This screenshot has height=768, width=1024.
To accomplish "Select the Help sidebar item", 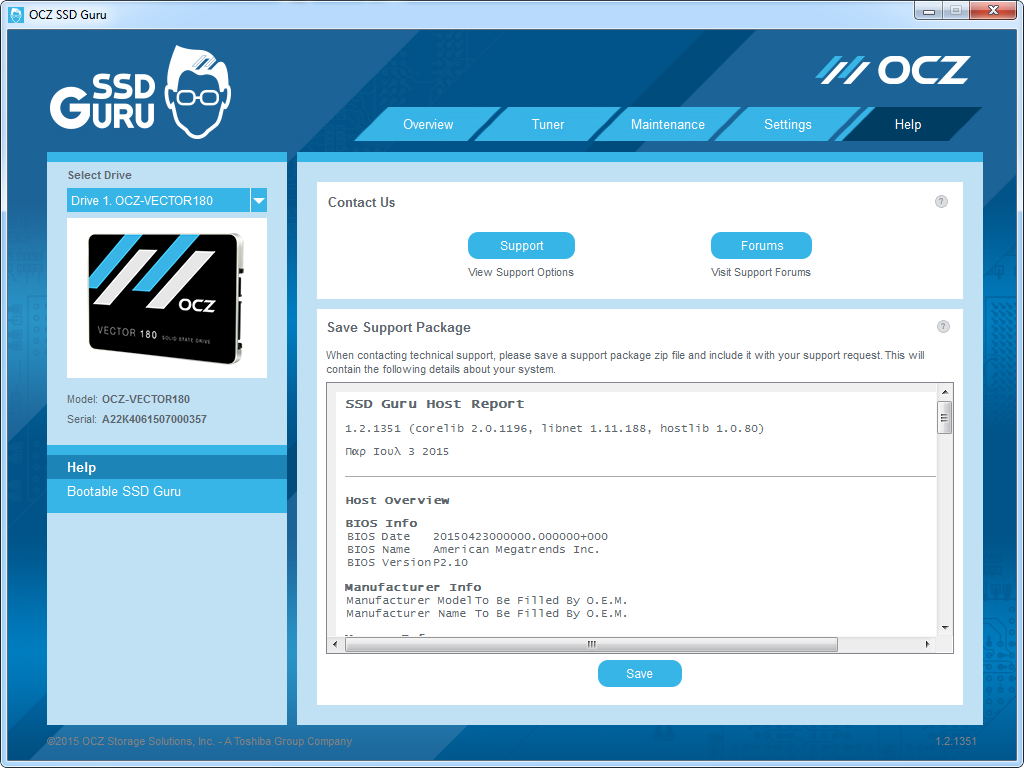I will (167, 468).
